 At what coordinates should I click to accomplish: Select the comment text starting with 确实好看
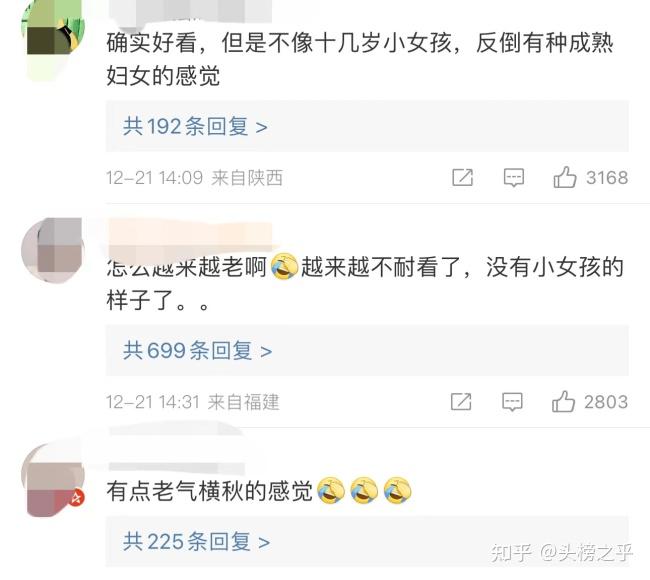[x=360, y=60]
